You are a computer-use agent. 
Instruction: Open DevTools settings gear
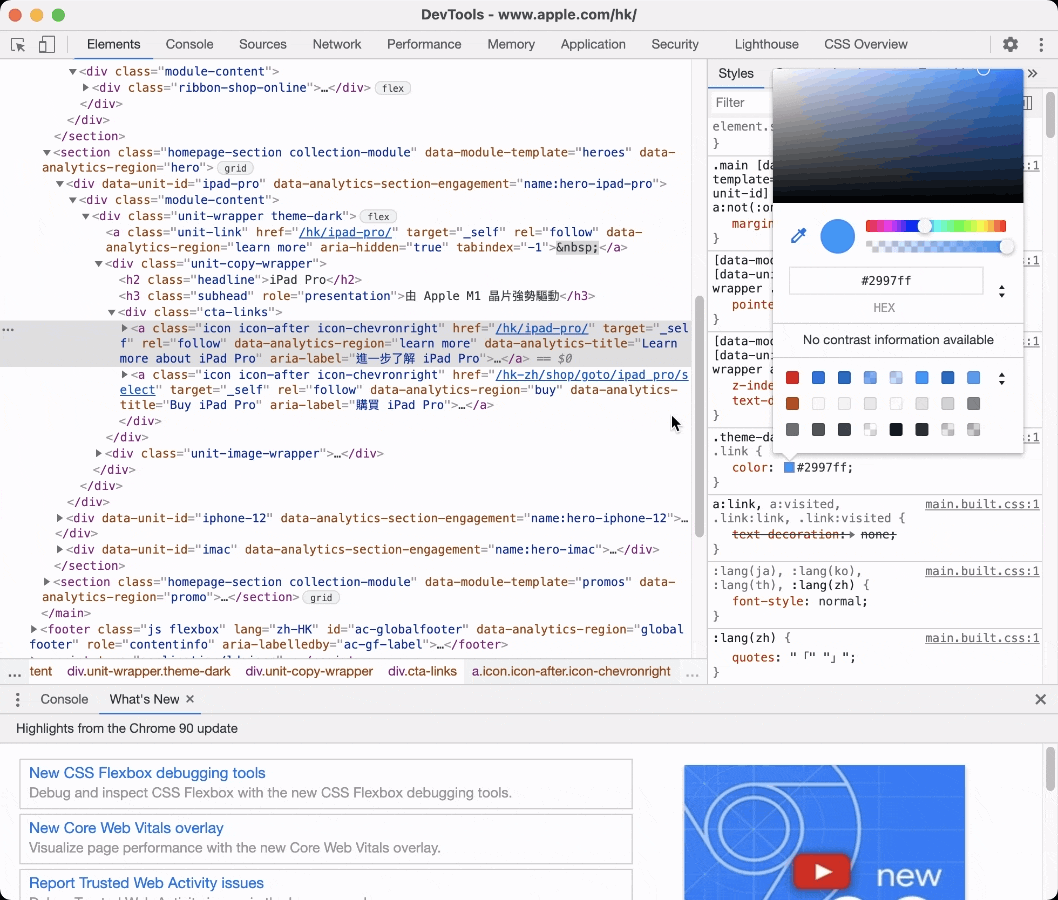click(1010, 45)
